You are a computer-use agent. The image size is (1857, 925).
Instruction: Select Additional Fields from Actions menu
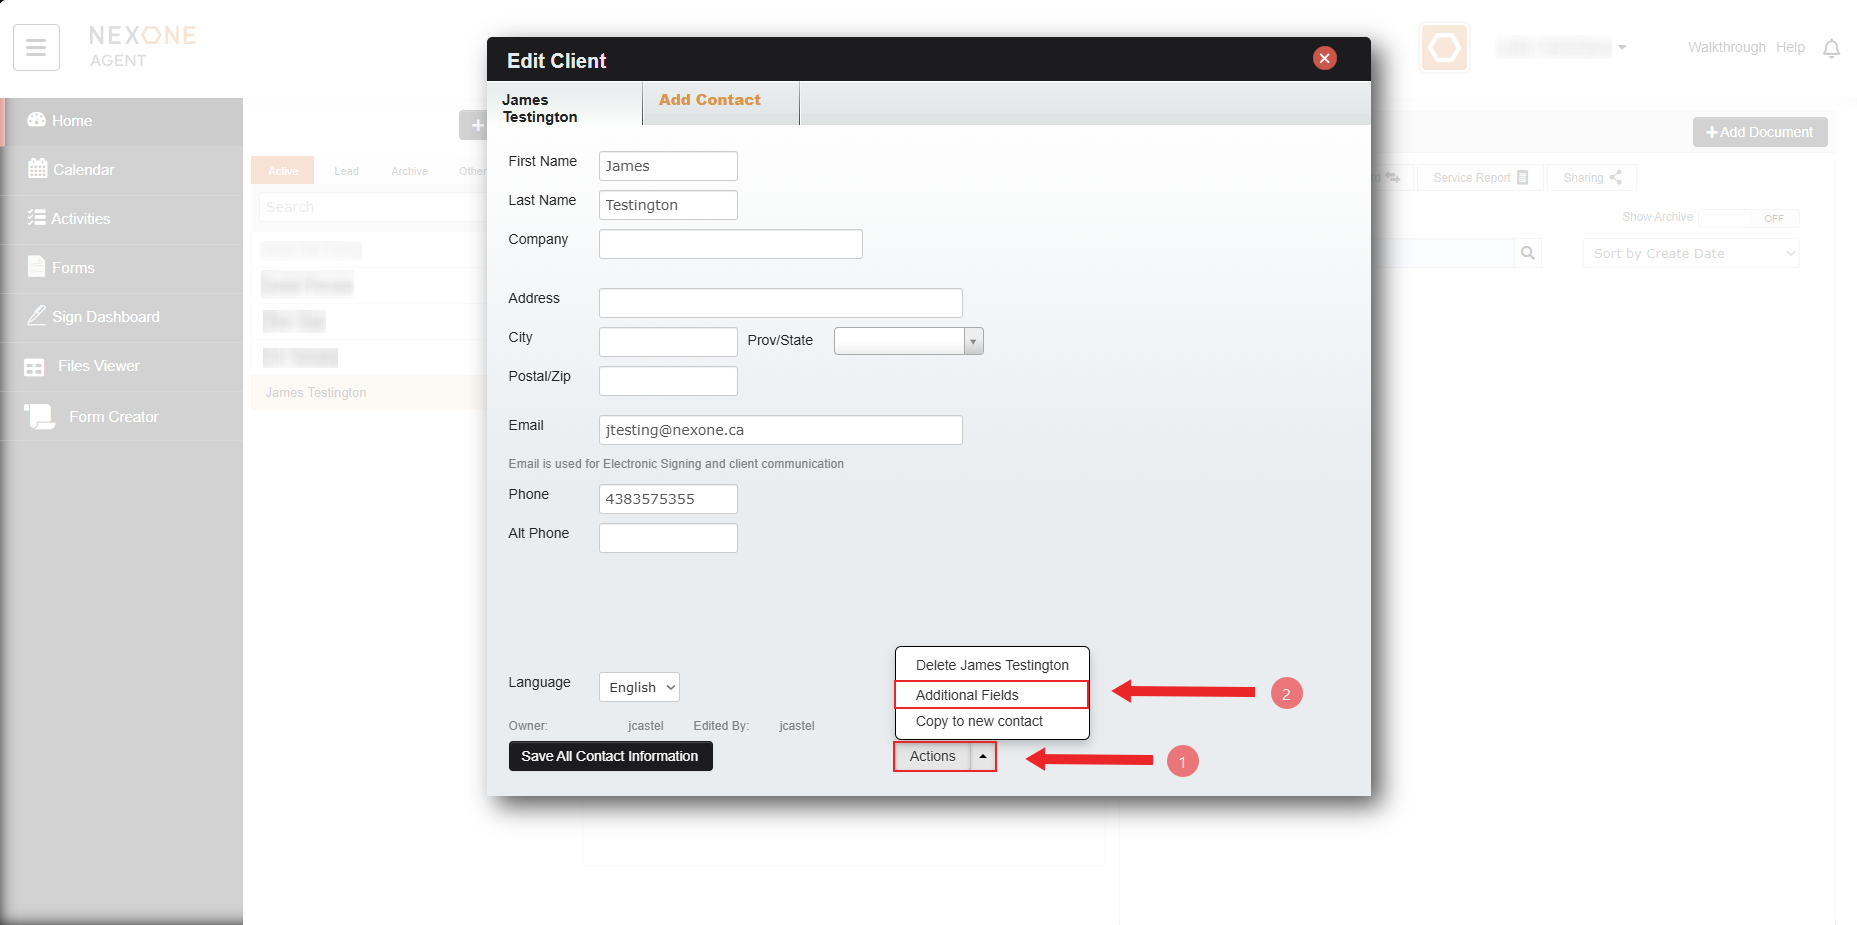pos(967,695)
